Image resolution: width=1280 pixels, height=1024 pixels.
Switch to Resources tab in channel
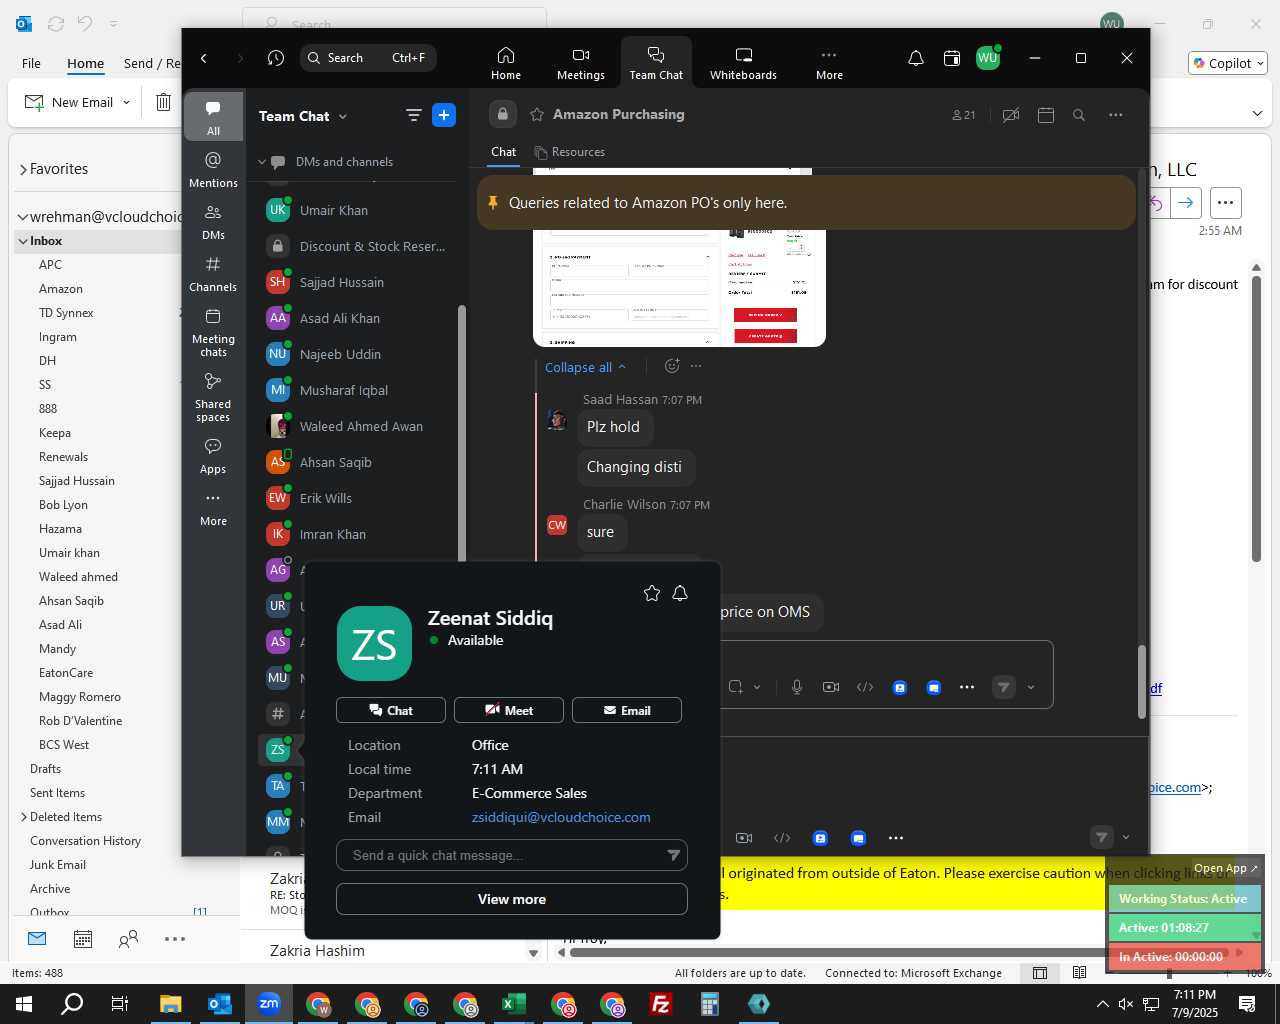tap(570, 152)
